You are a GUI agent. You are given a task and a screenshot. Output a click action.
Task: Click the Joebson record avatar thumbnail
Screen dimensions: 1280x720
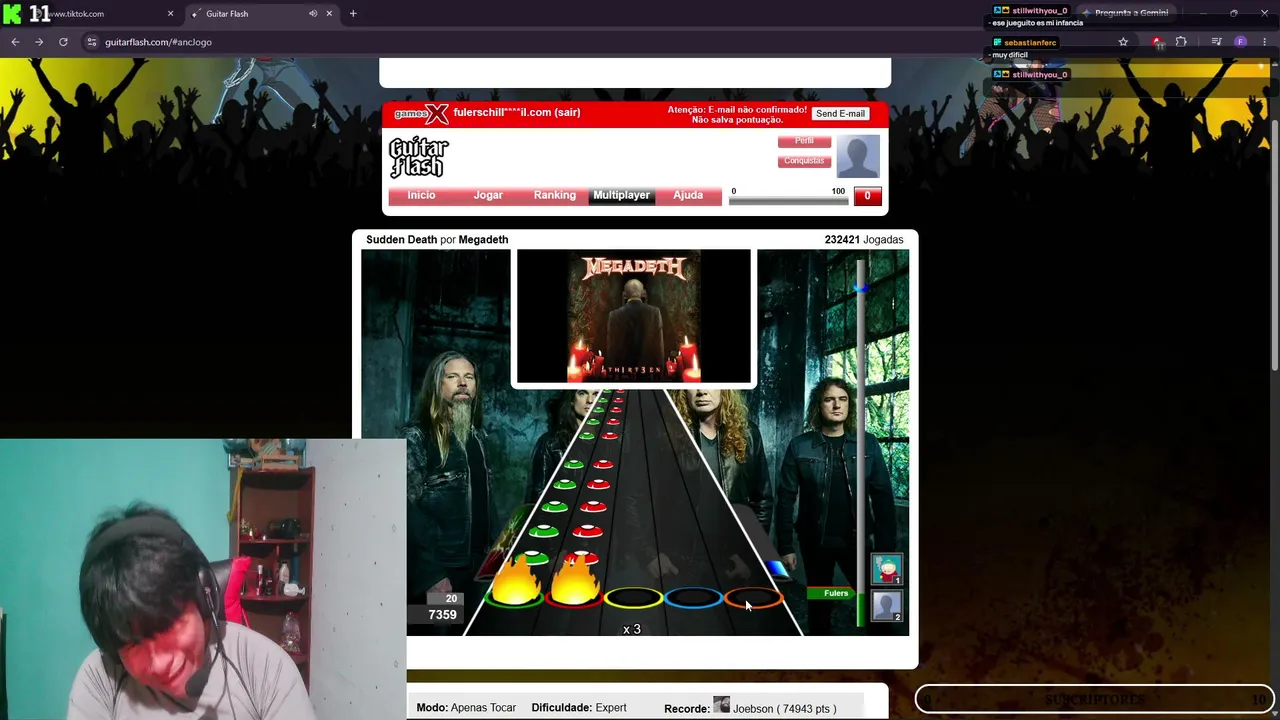(721, 705)
